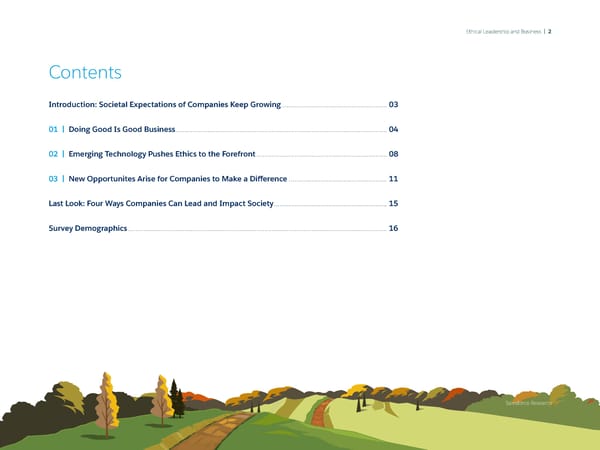The image size is (600, 450).
Task: Click page number 16 in contents
Action: (x=394, y=229)
